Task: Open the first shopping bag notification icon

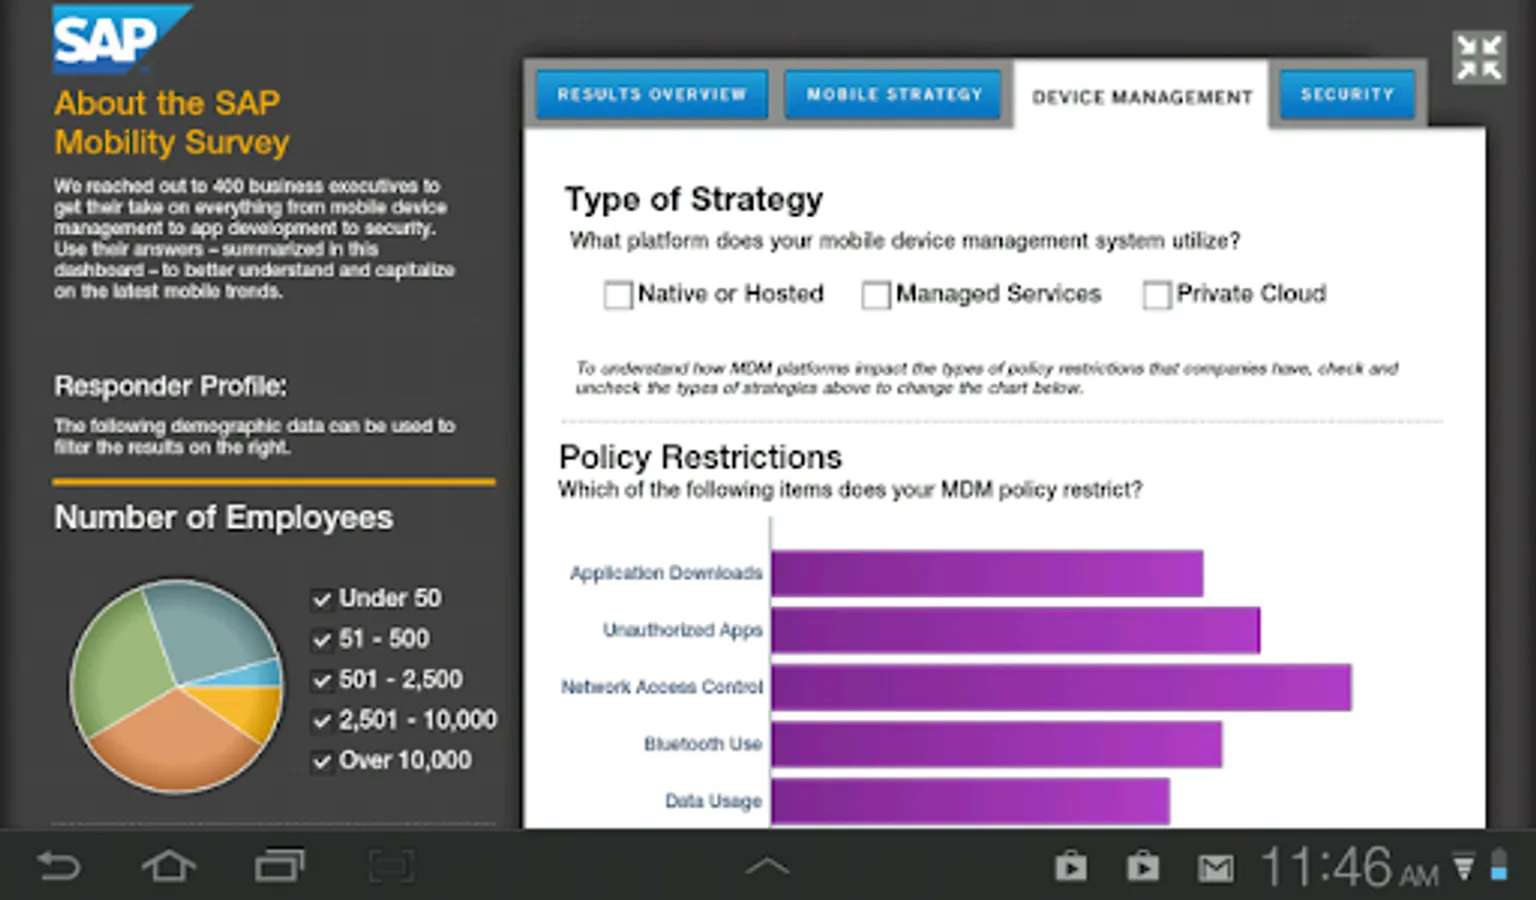Action: point(1071,866)
